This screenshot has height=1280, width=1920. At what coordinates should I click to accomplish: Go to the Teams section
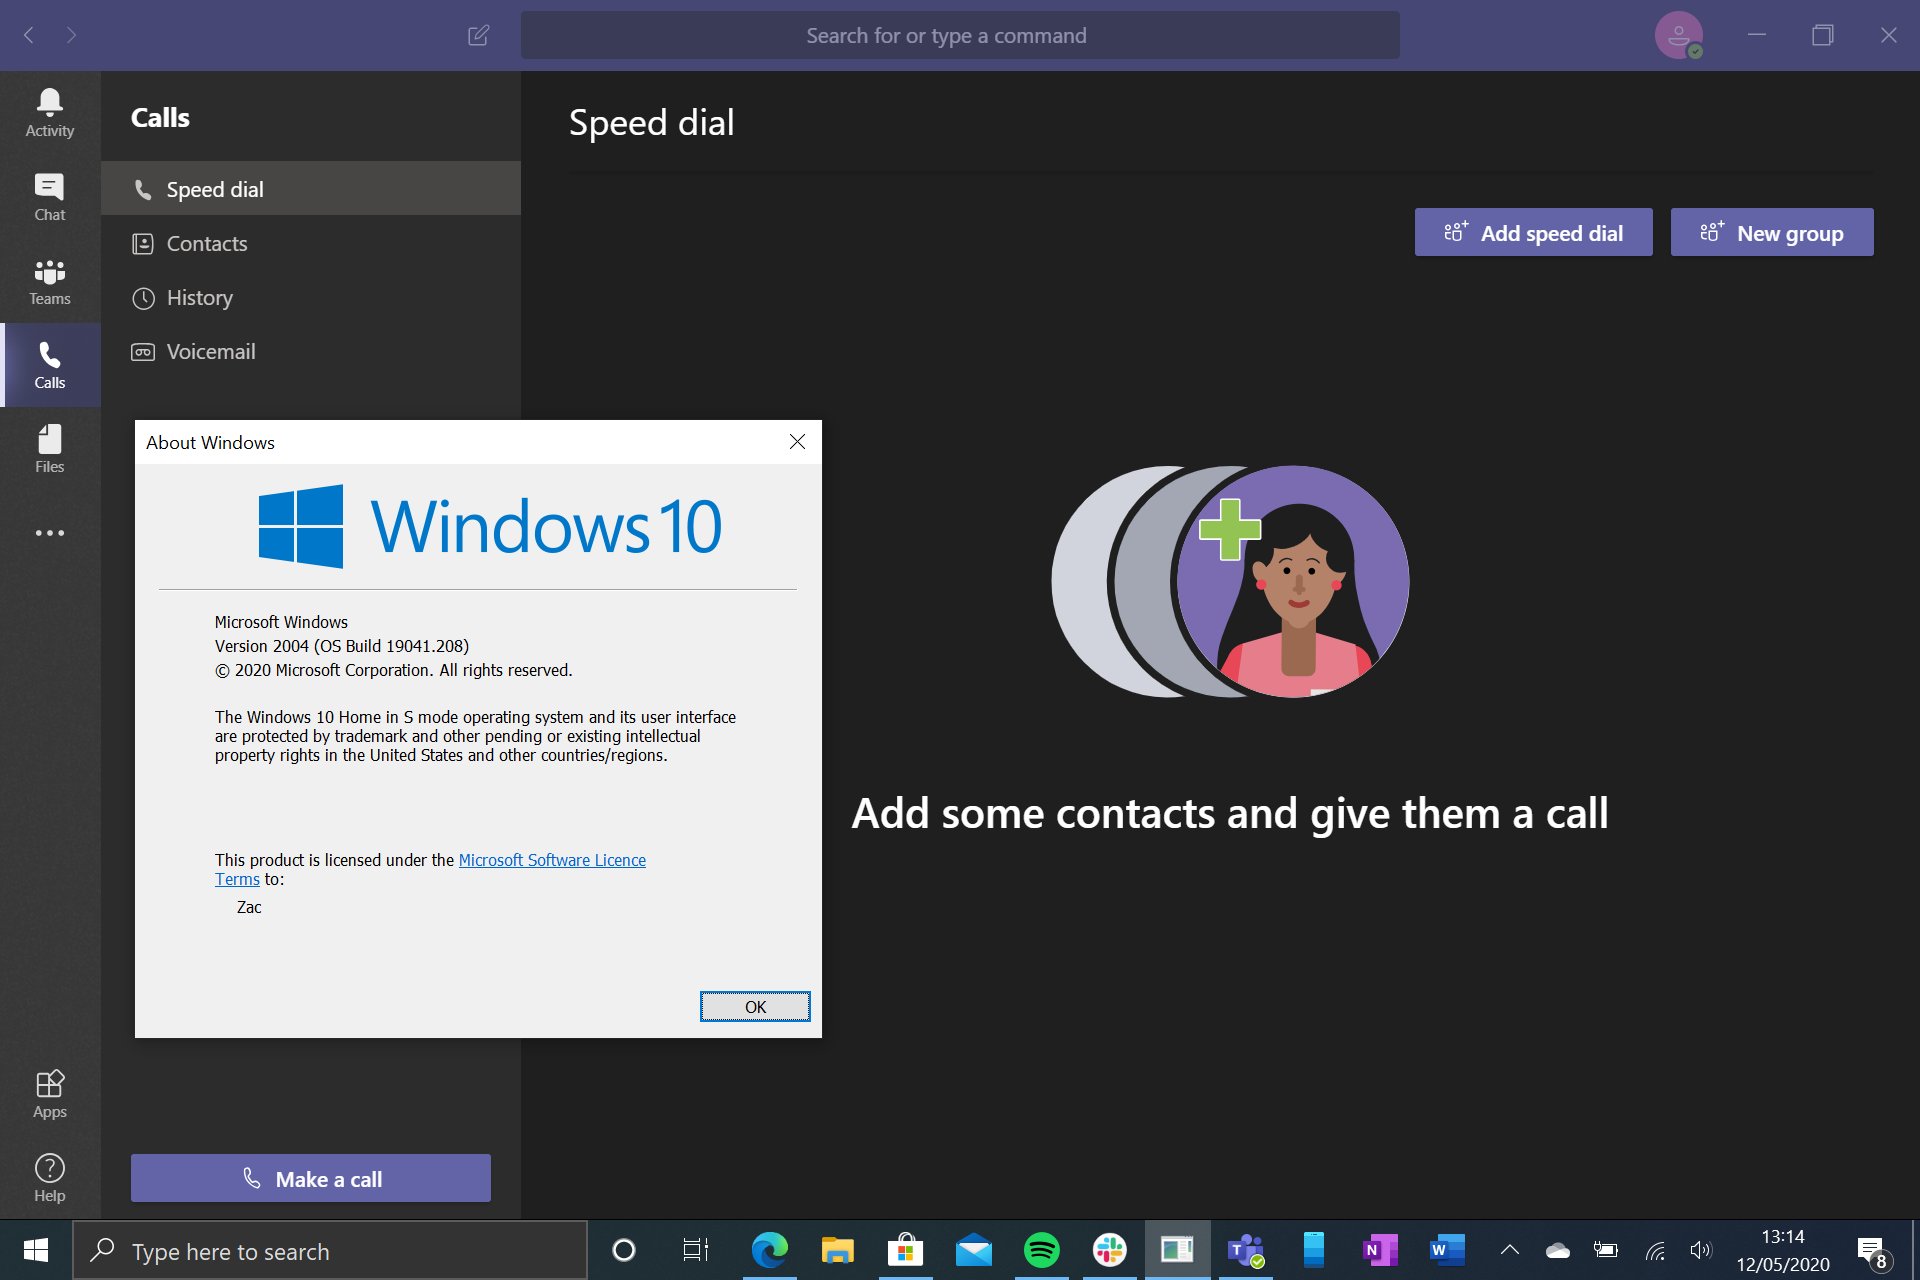(50, 281)
